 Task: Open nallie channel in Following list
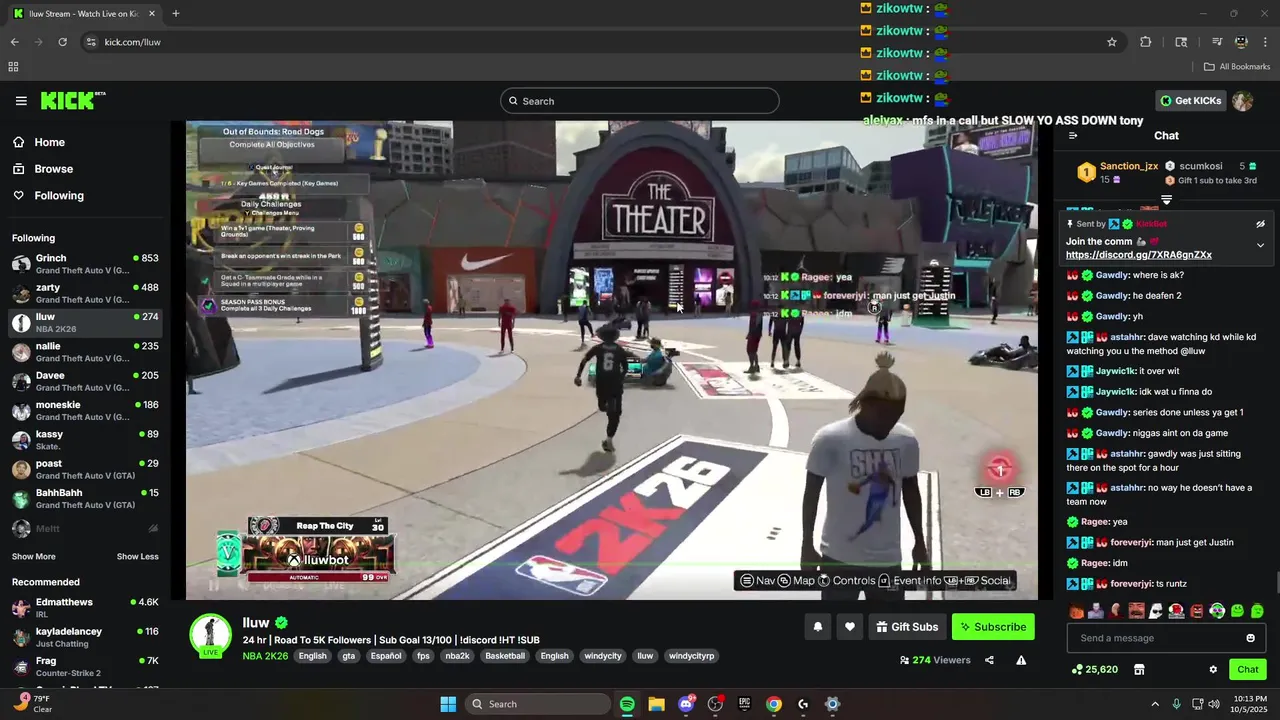pyautogui.click(x=85, y=352)
